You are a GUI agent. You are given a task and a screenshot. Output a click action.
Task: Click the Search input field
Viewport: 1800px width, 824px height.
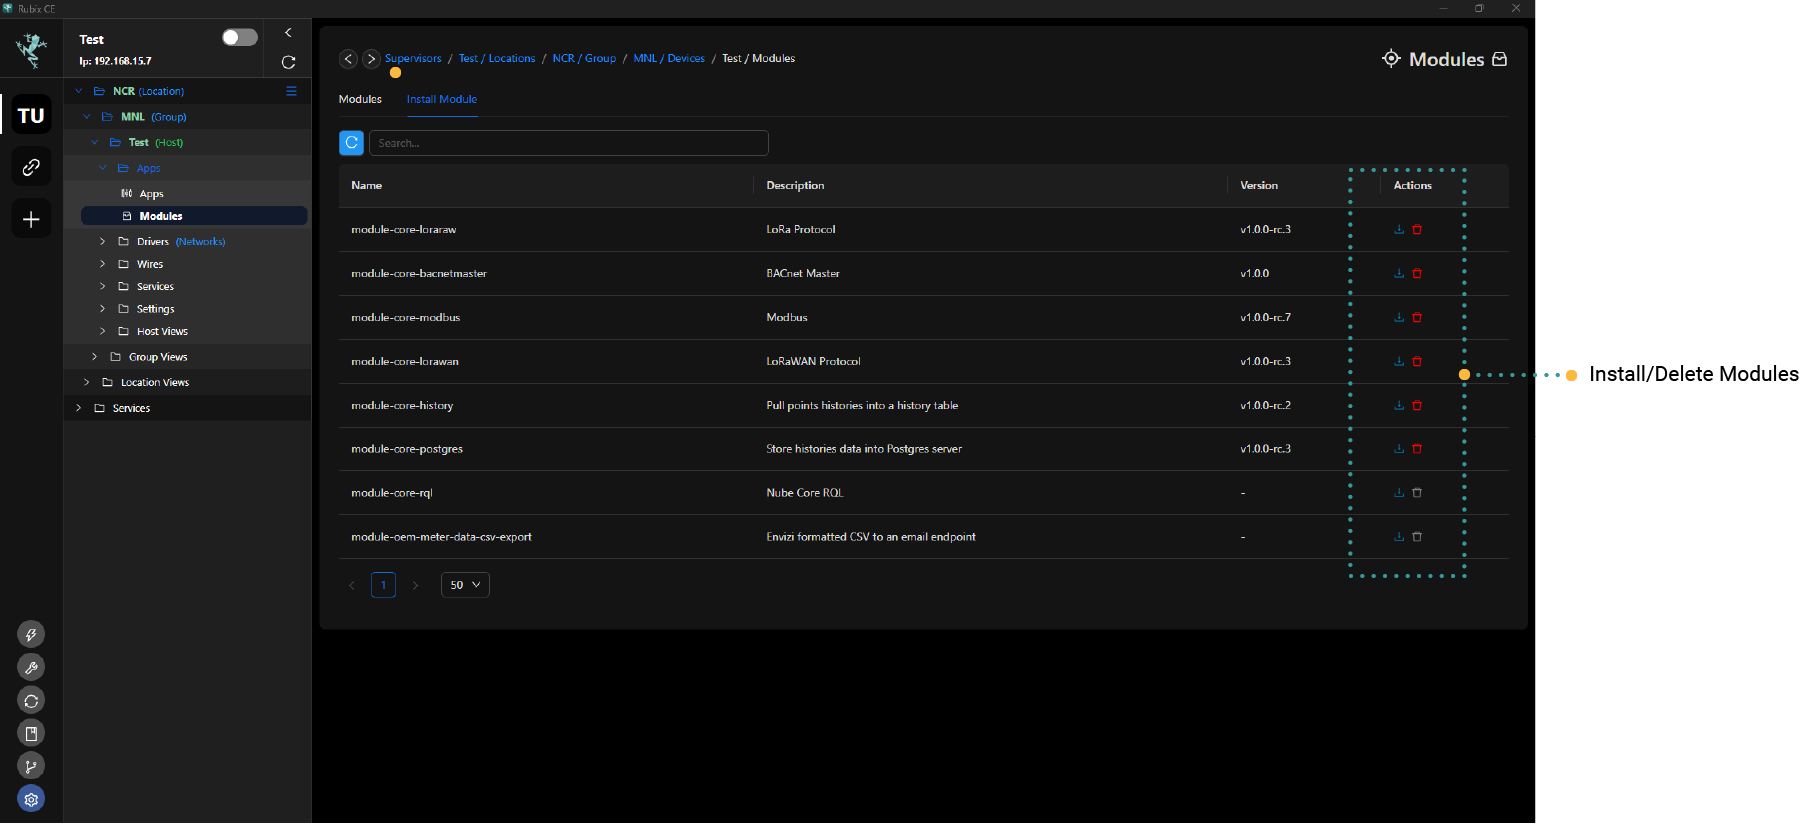pyautogui.click(x=569, y=143)
